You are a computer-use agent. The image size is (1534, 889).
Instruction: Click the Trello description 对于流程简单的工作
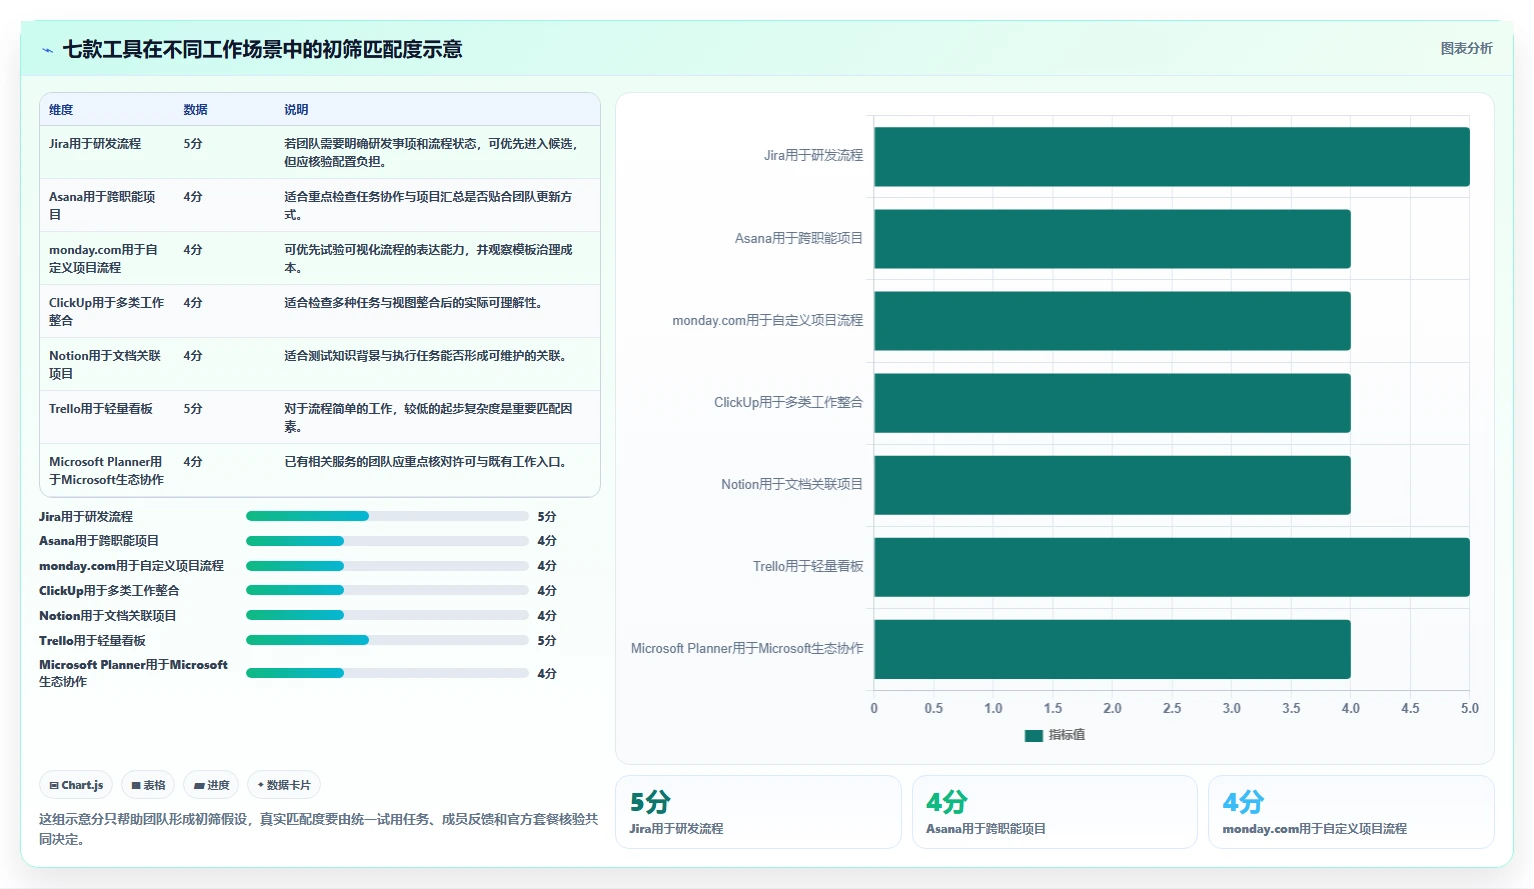[428, 418]
